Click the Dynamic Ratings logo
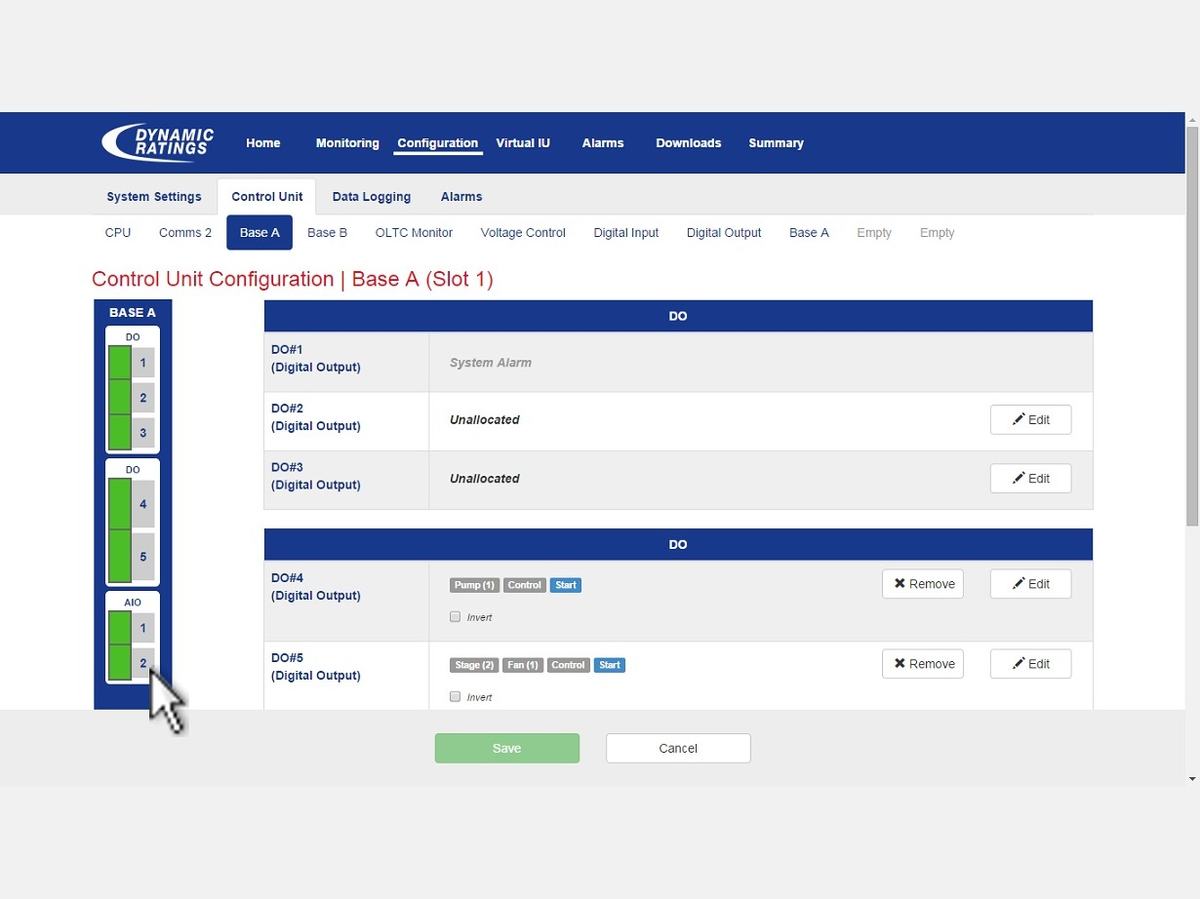Image resolution: width=1200 pixels, height=899 pixels. (158, 142)
